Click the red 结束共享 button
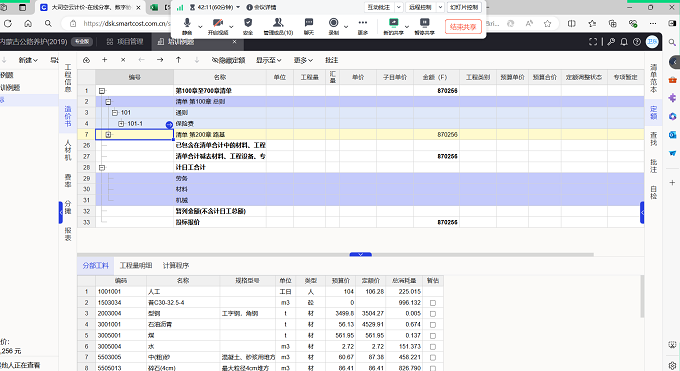680x371 pixels. [463, 27]
